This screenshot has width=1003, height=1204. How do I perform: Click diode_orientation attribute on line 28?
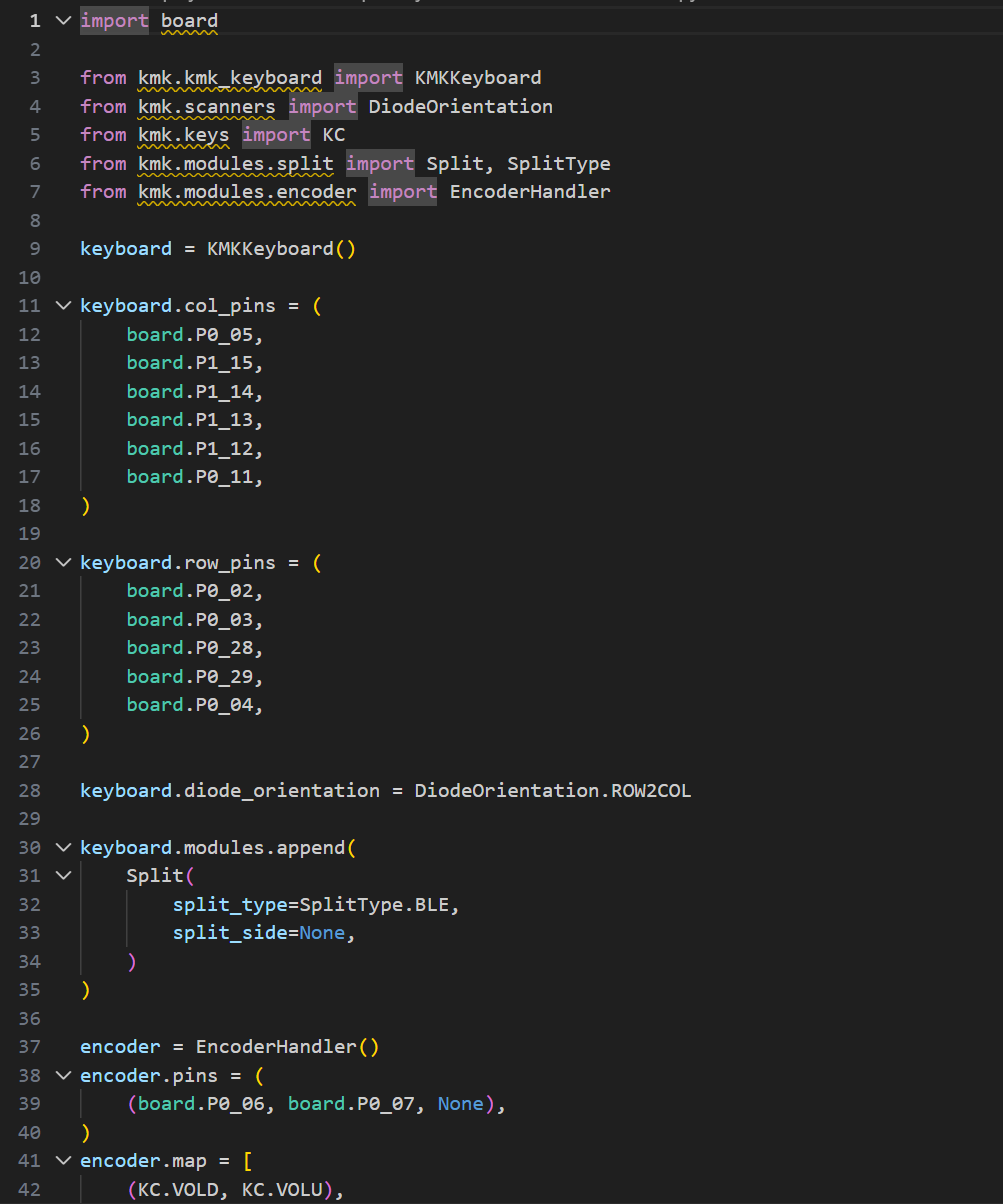282,791
